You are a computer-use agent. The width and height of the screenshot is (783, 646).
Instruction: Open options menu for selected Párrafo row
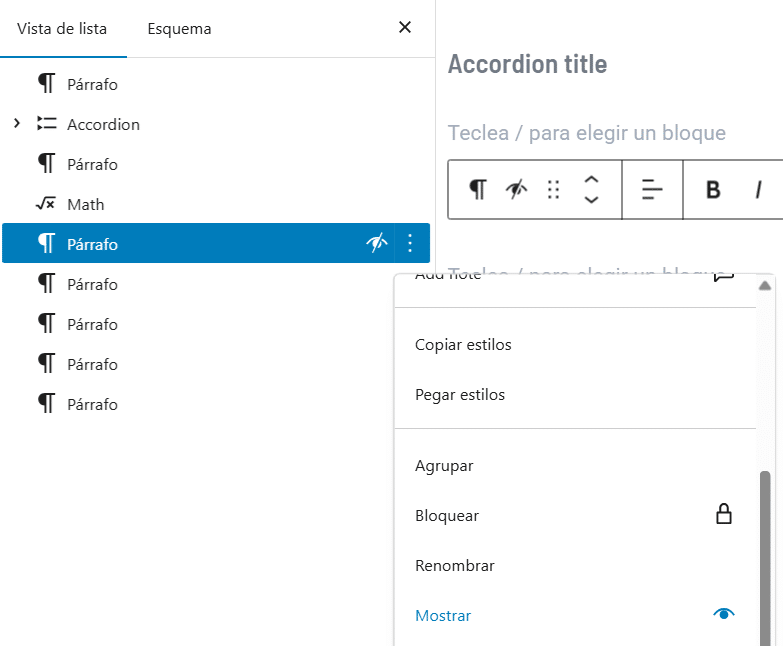pos(409,243)
